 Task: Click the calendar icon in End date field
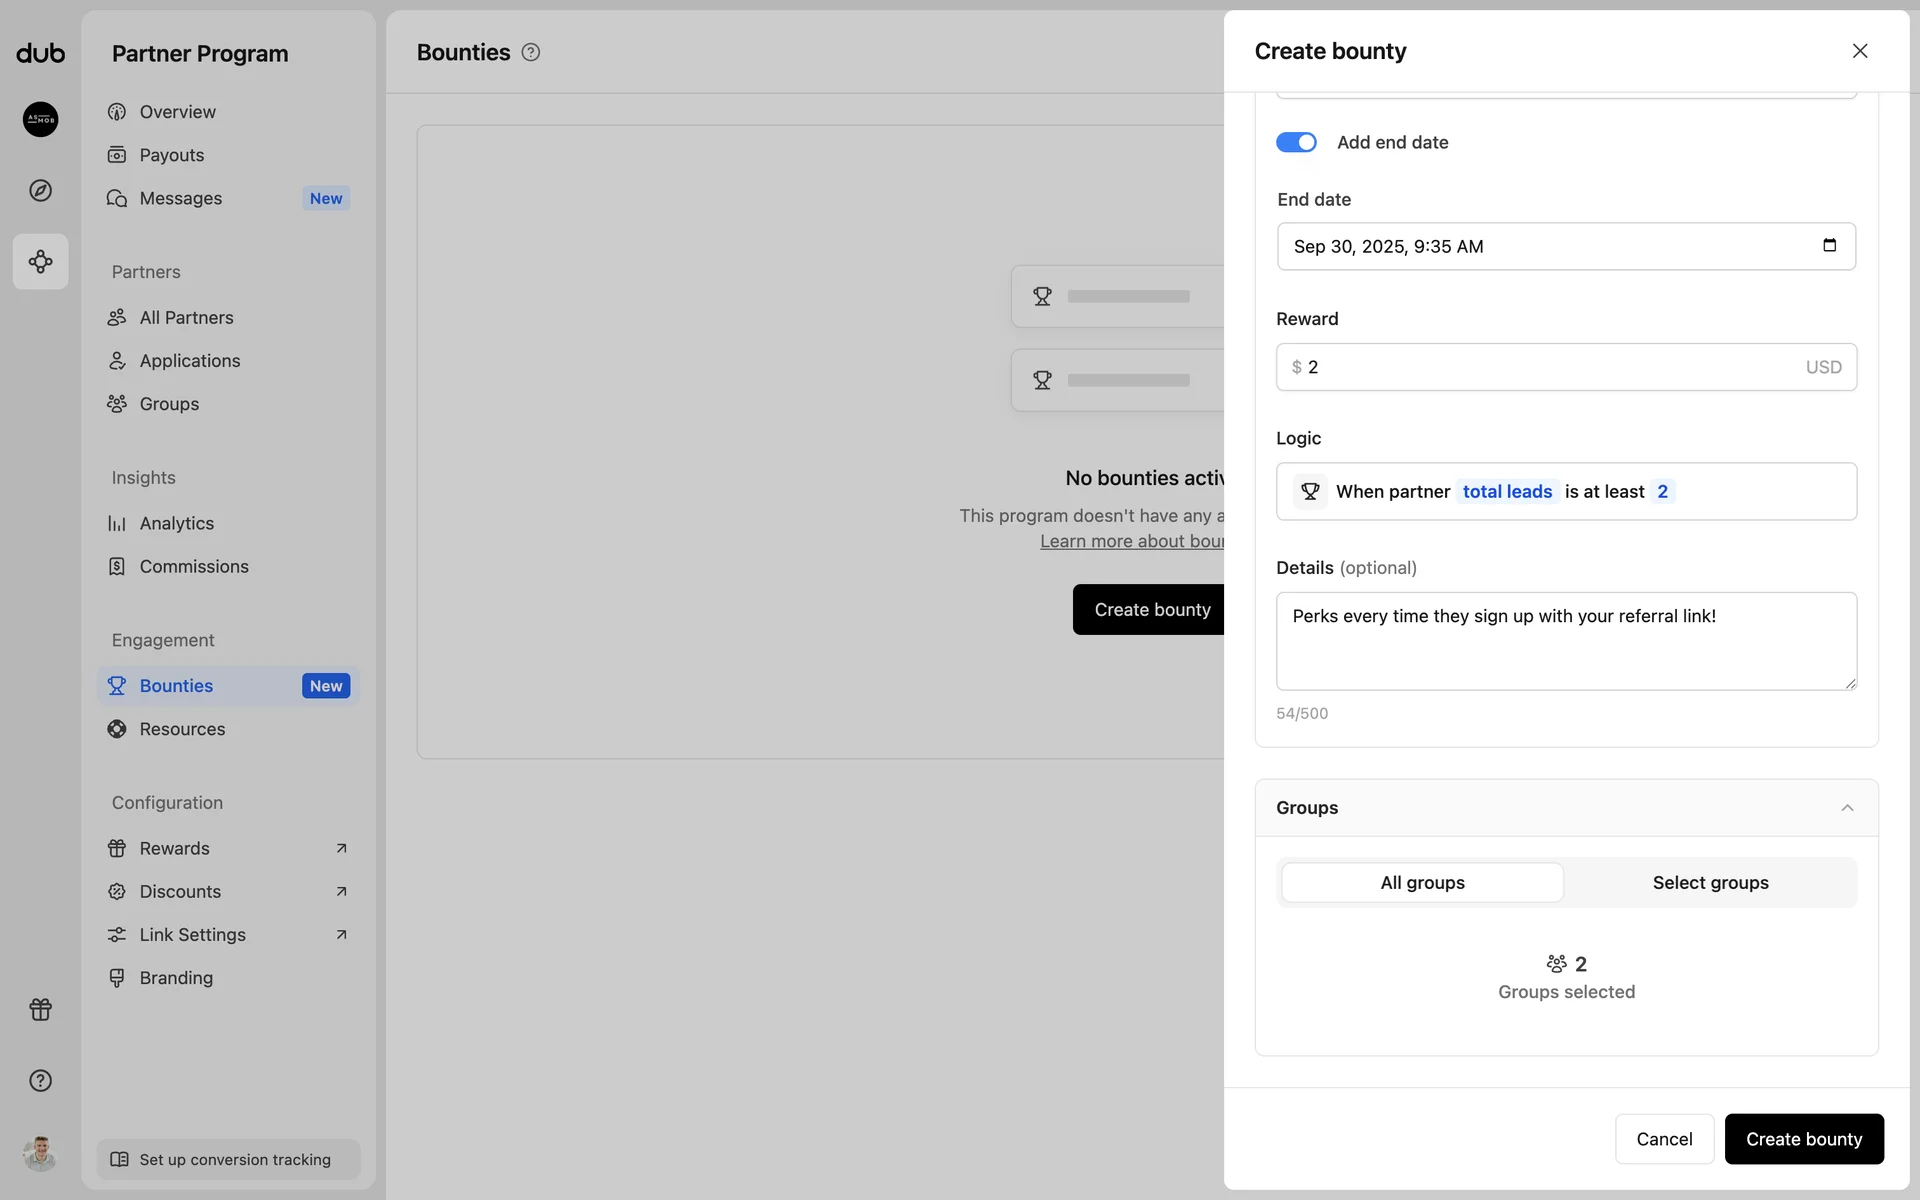(1829, 246)
